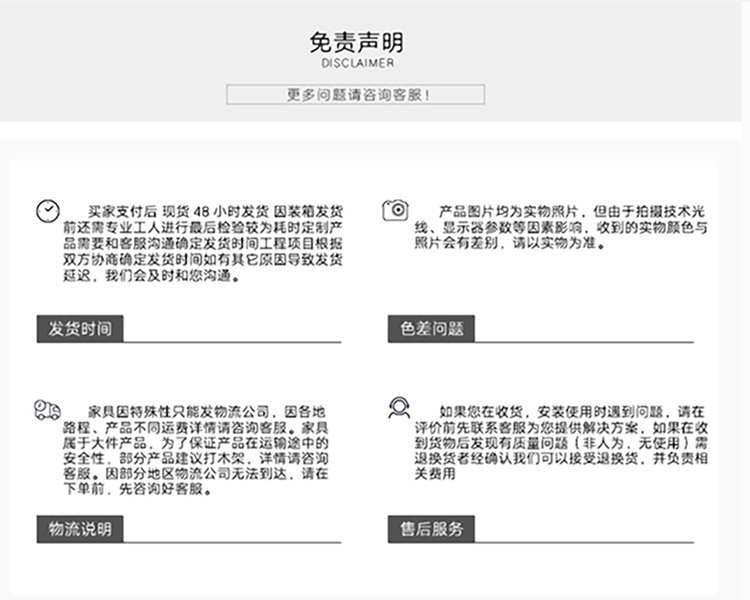Click the delivery truck icon

[x=47, y=410]
